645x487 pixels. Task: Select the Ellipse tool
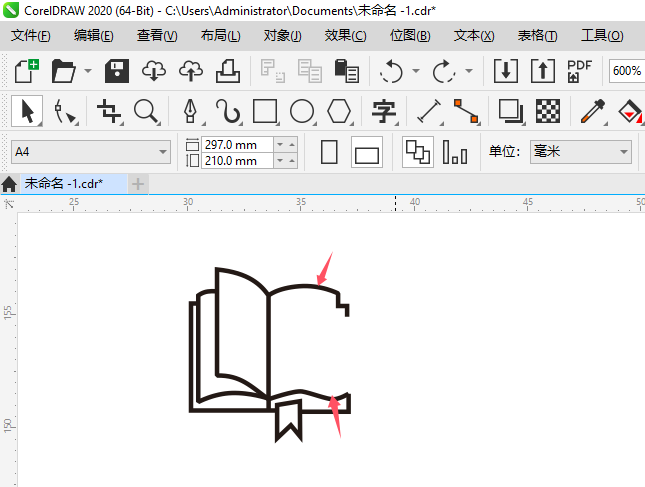(x=302, y=111)
